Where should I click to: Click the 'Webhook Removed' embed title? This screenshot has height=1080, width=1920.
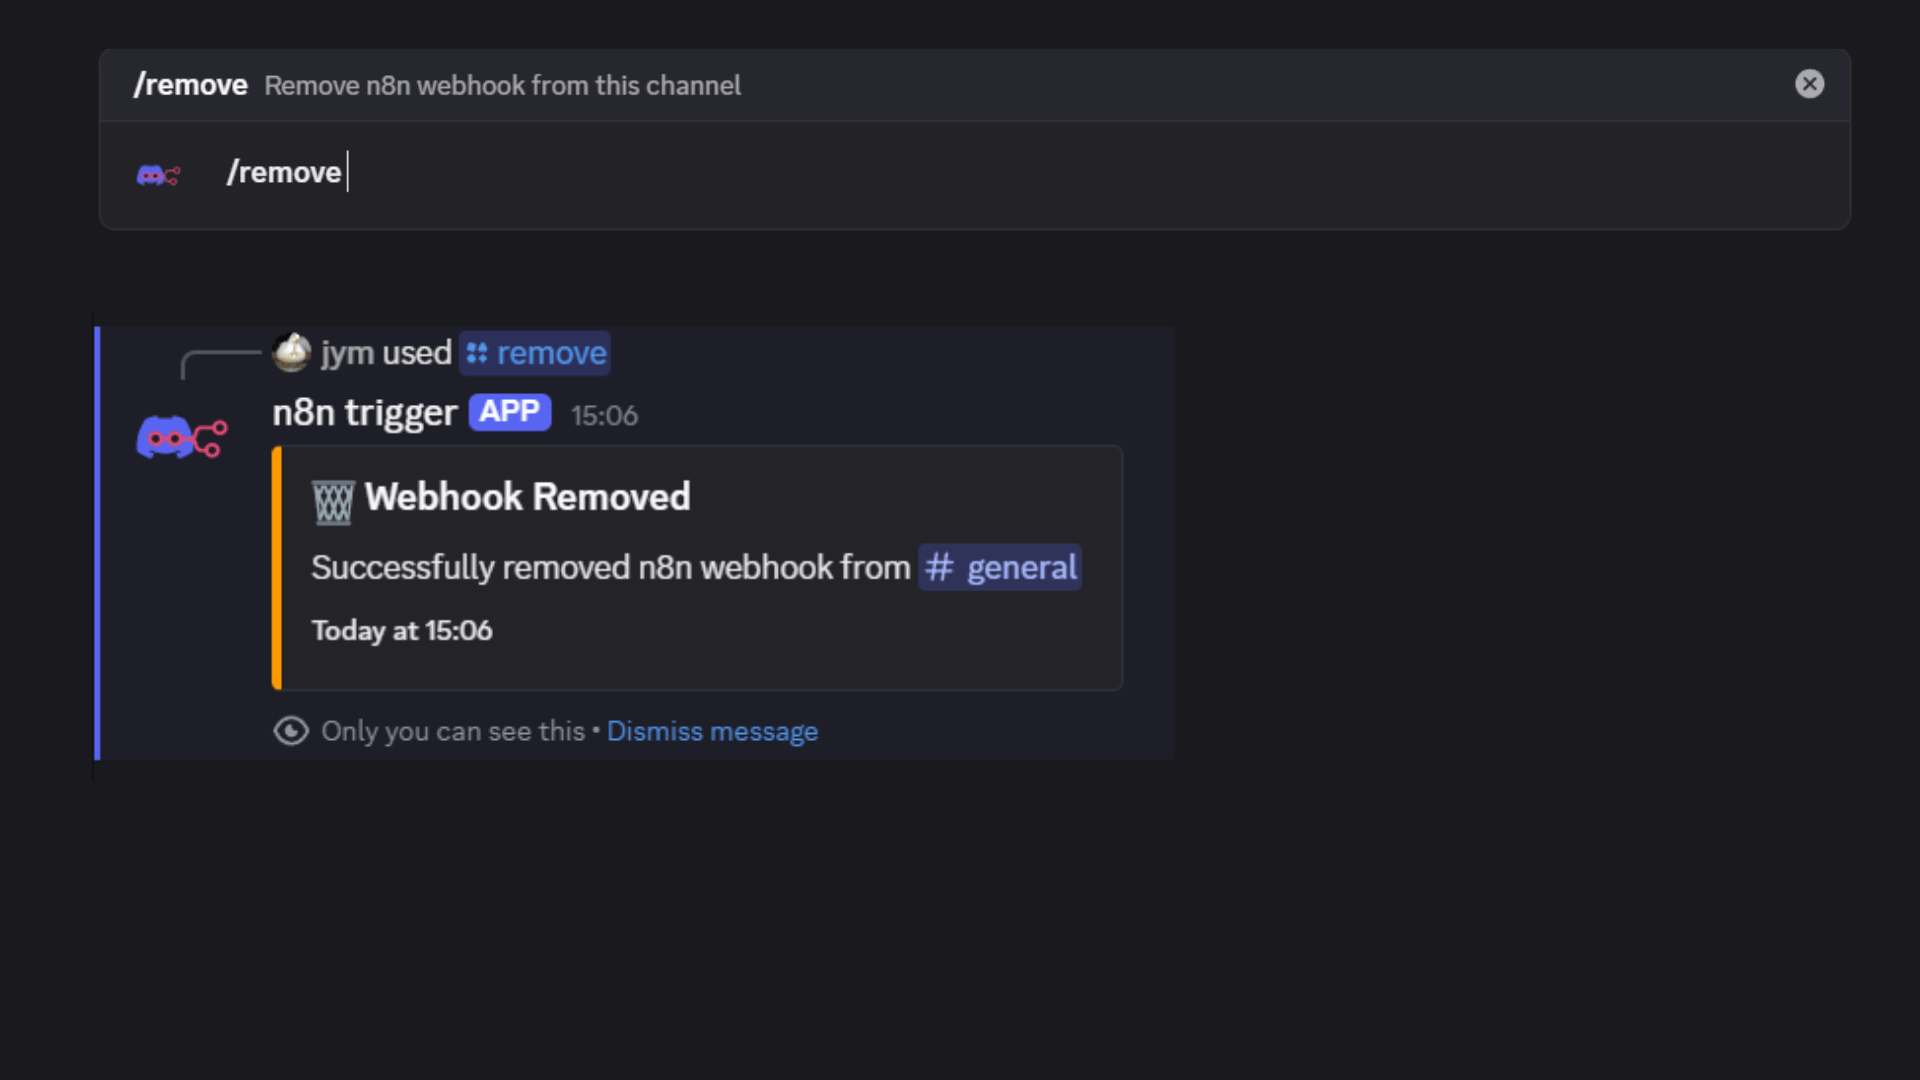point(527,497)
